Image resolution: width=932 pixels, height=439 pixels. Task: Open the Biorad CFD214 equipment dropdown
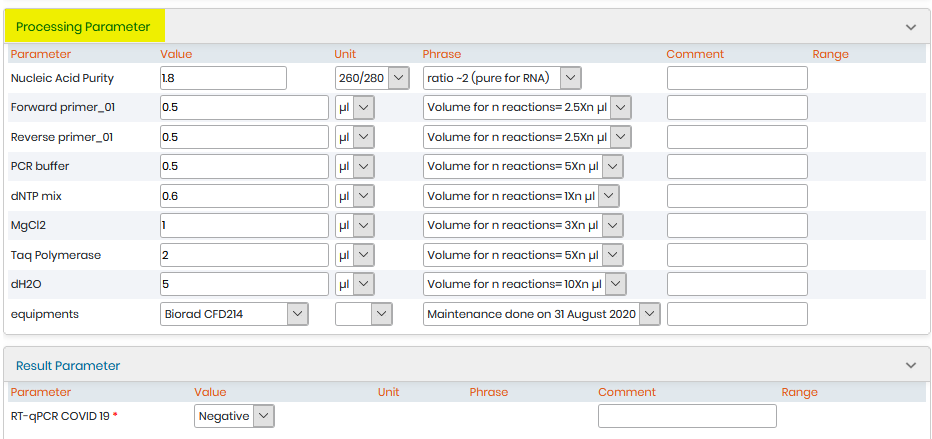click(x=234, y=314)
